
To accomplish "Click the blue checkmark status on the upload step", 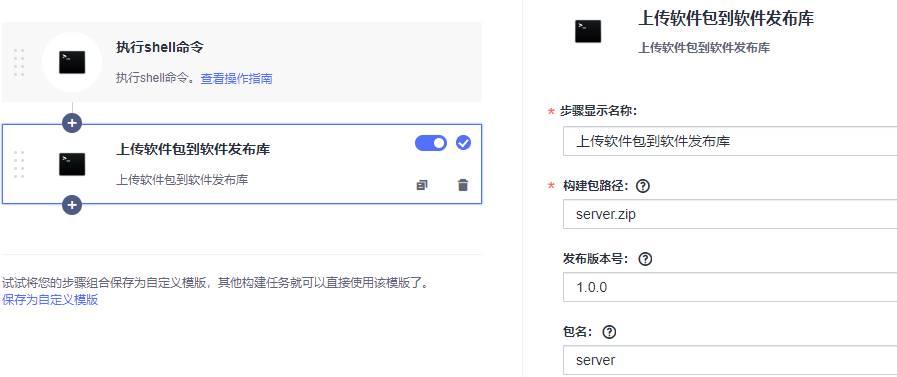I will tap(463, 143).
